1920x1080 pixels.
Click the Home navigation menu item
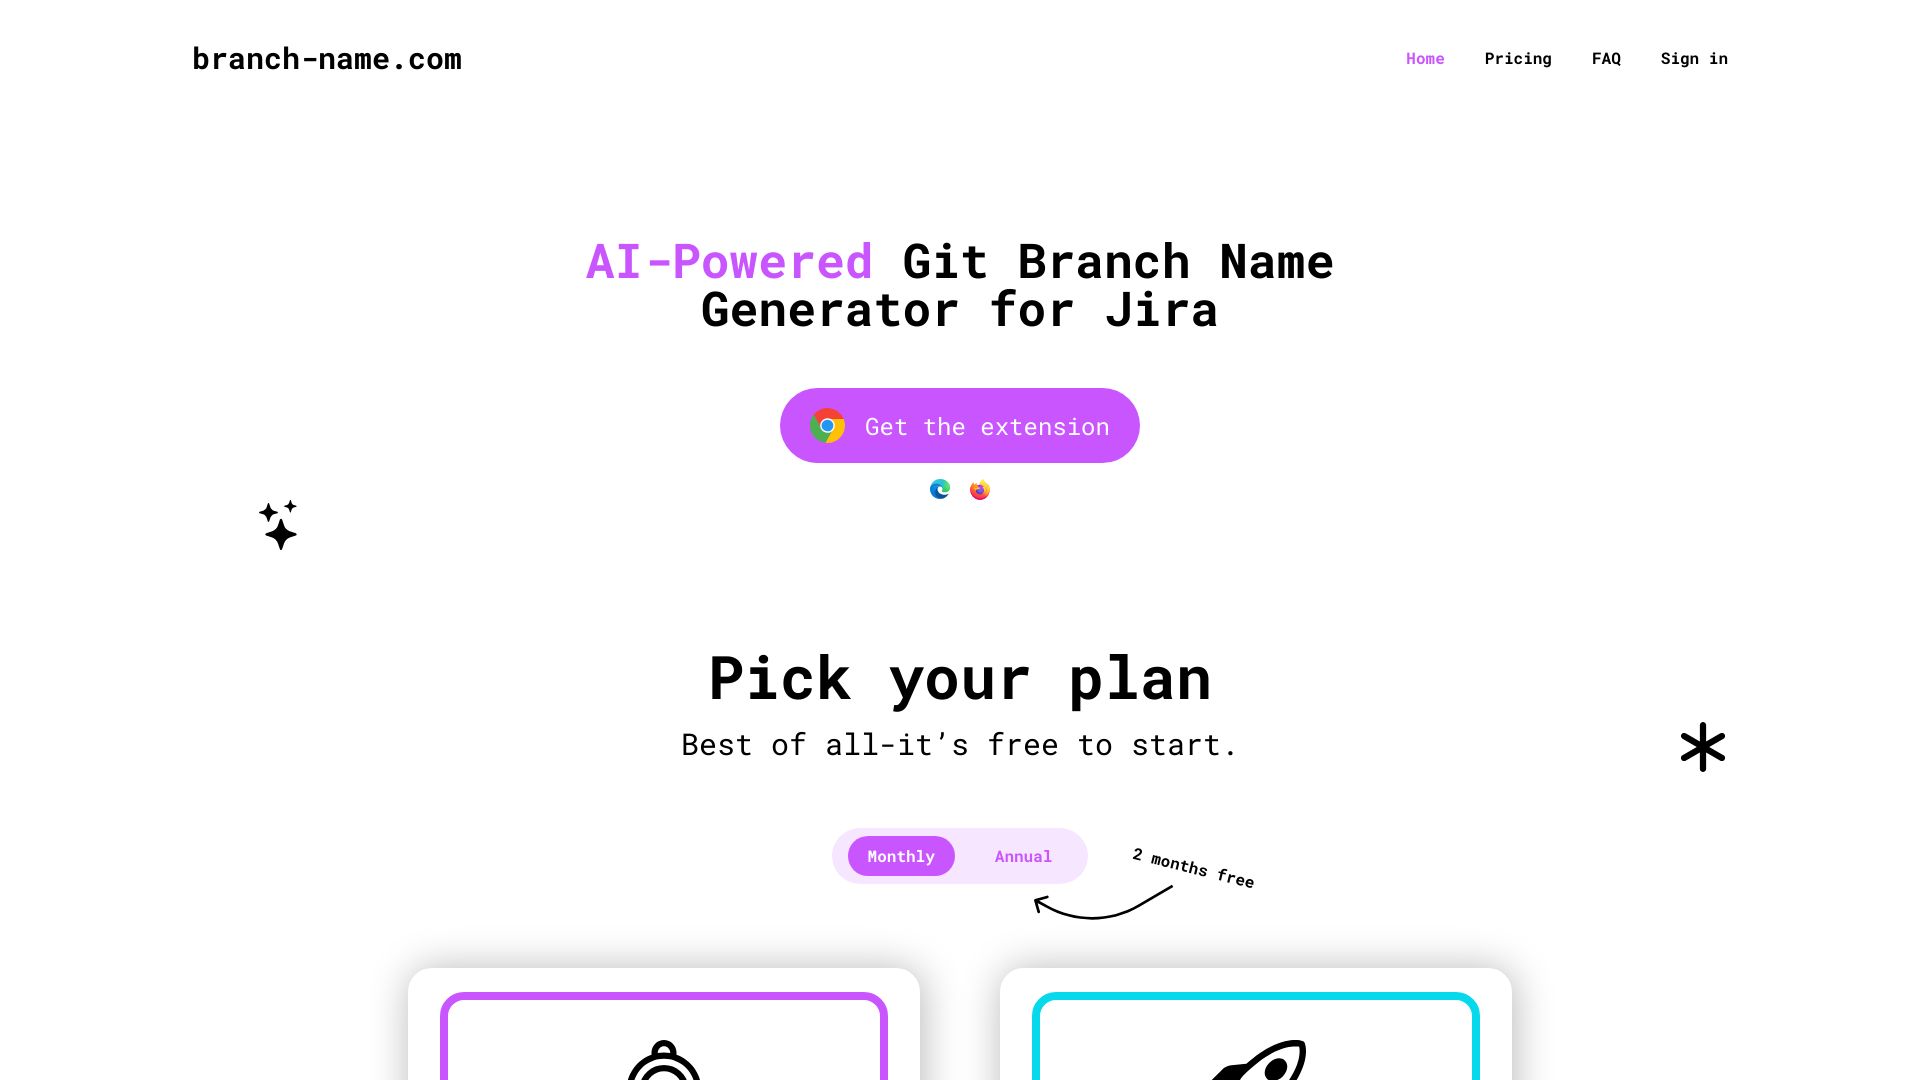pos(1425,58)
